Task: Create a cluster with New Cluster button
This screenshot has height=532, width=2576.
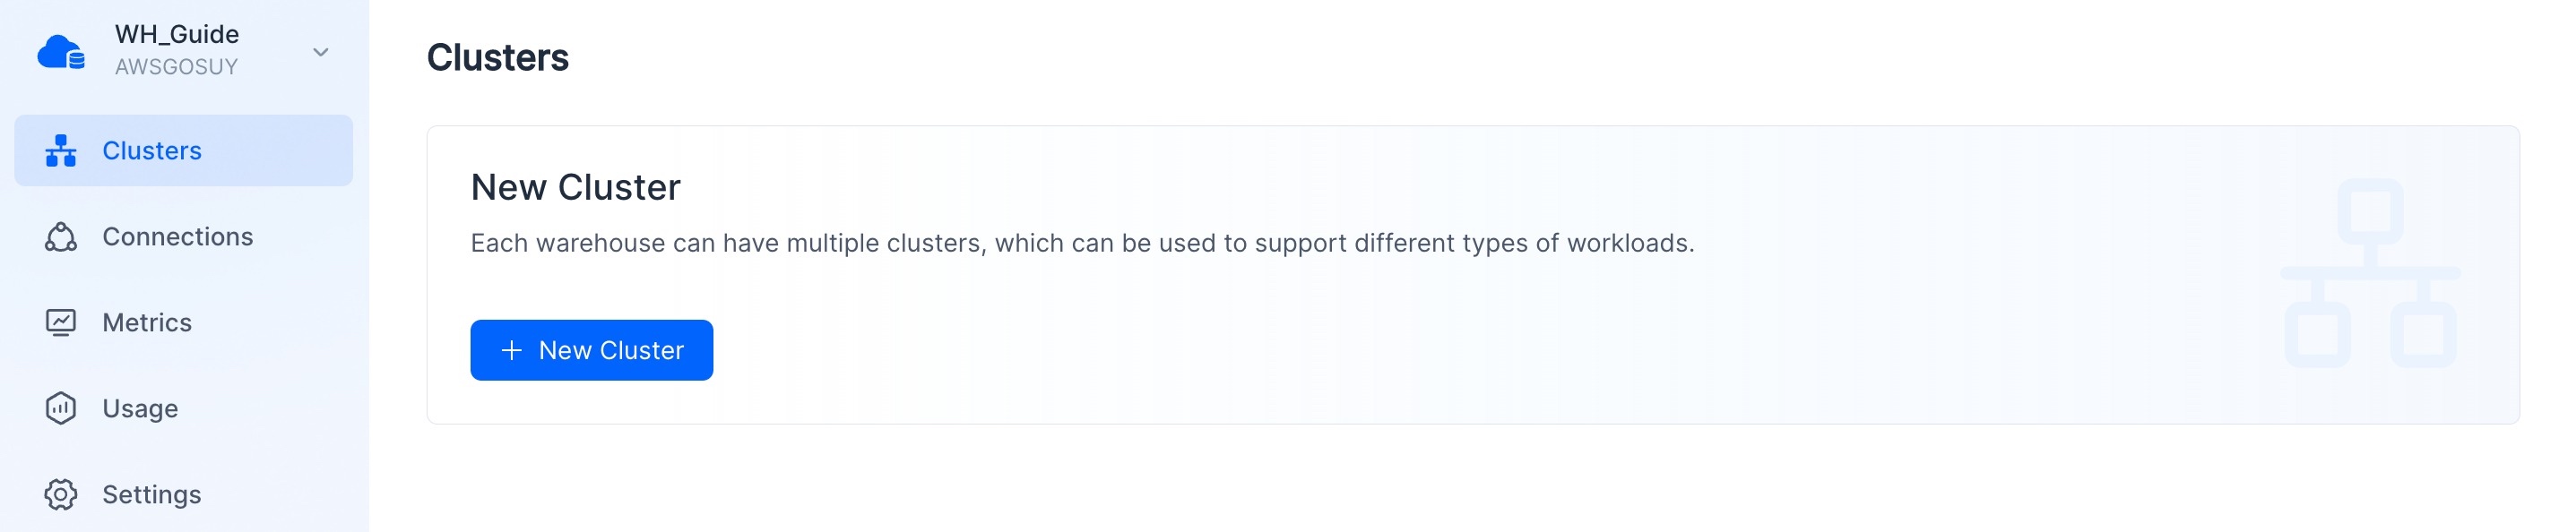Action: point(592,350)
